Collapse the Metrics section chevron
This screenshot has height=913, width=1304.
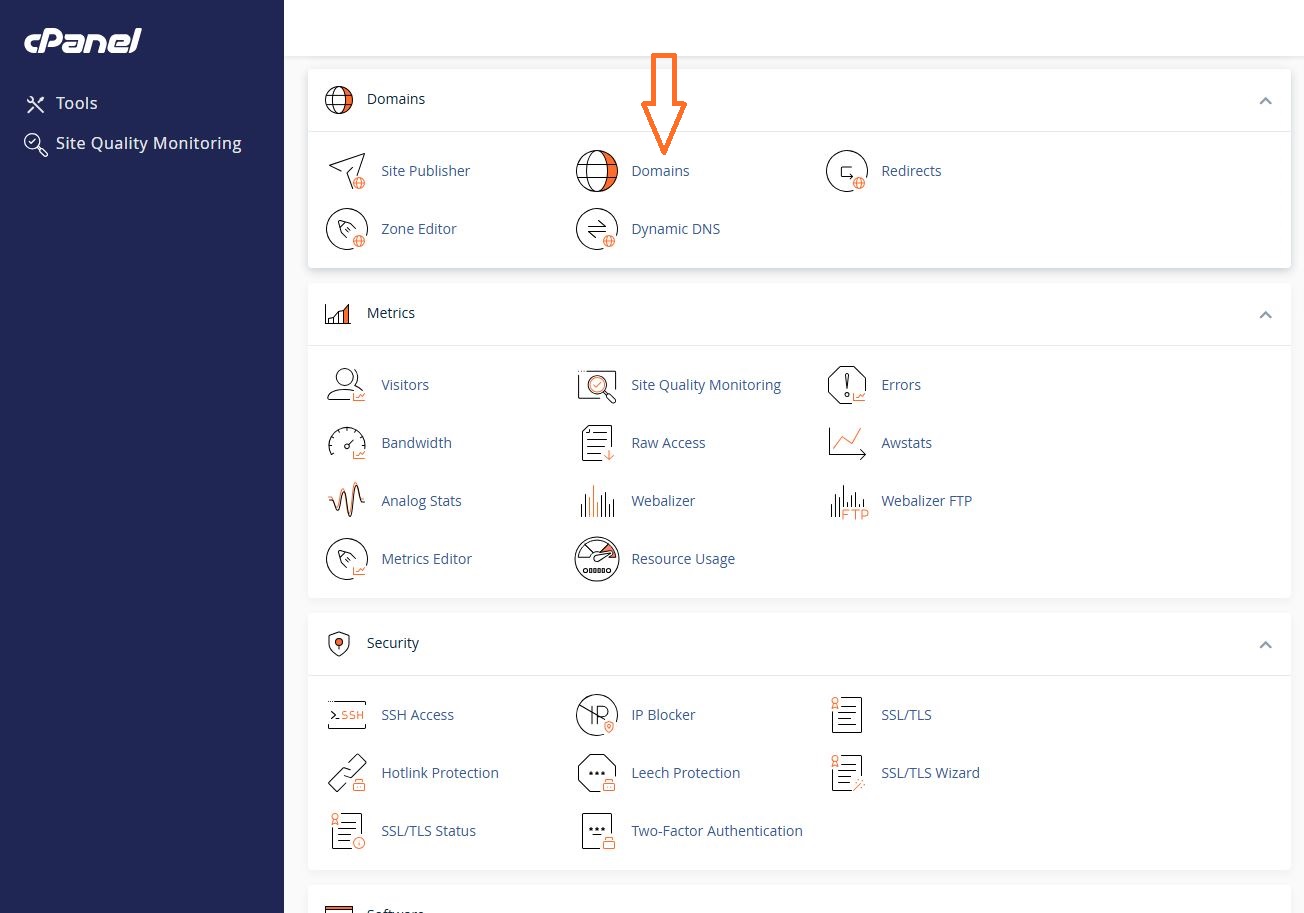[1265, 314]
